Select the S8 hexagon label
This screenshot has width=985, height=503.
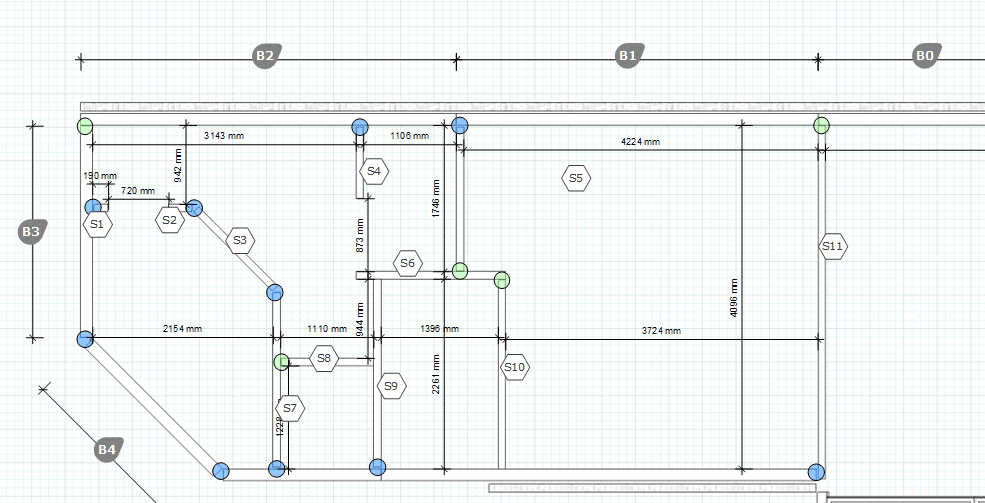click(324, 358)
